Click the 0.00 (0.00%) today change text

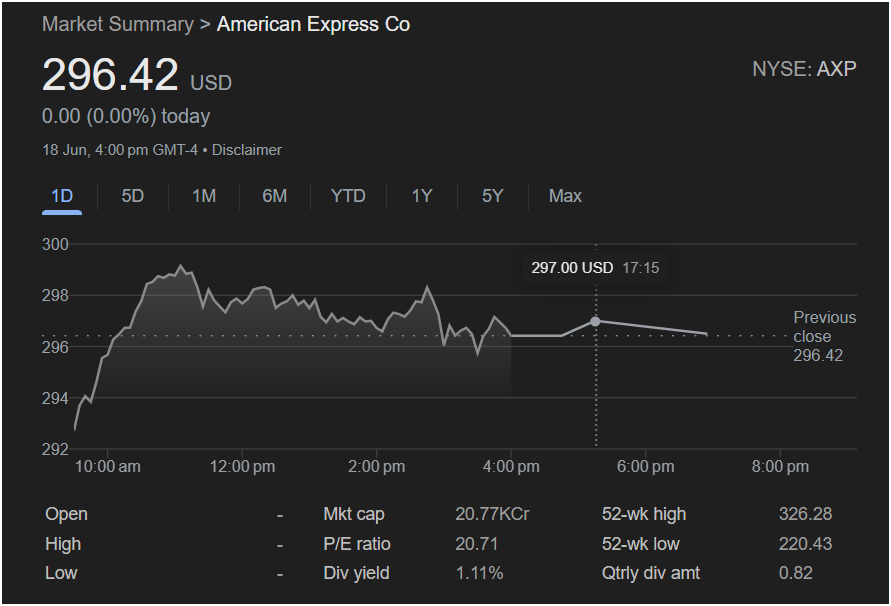126,116
